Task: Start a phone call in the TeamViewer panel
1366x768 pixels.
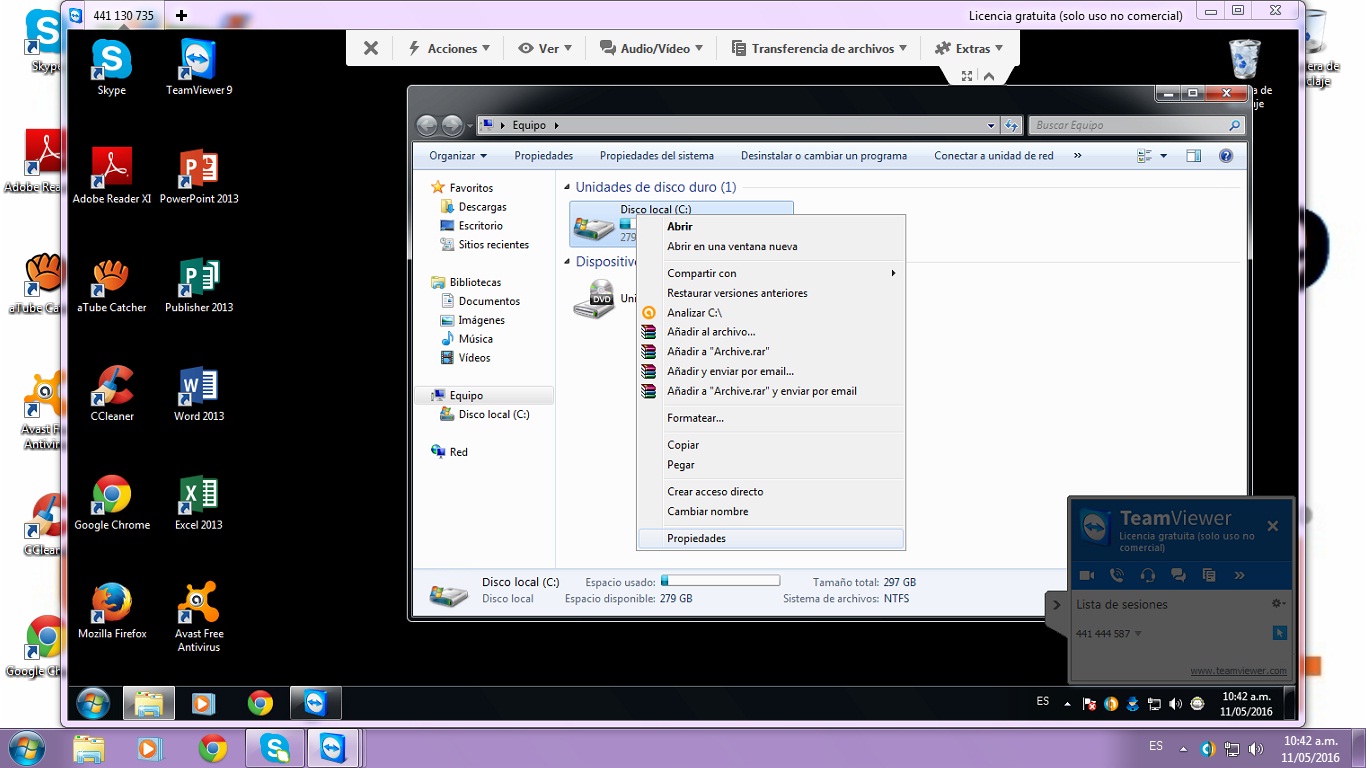Action: coord(1117,575)
